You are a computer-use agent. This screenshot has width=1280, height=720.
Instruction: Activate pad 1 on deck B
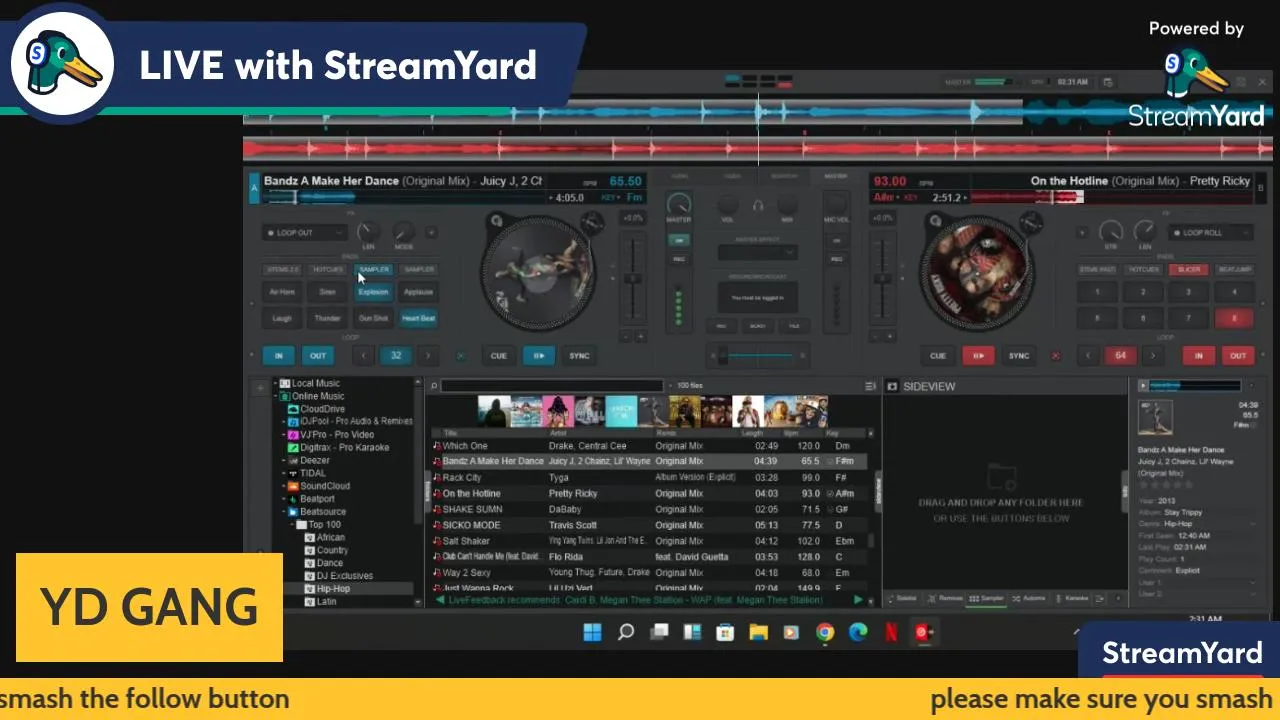1097,292
